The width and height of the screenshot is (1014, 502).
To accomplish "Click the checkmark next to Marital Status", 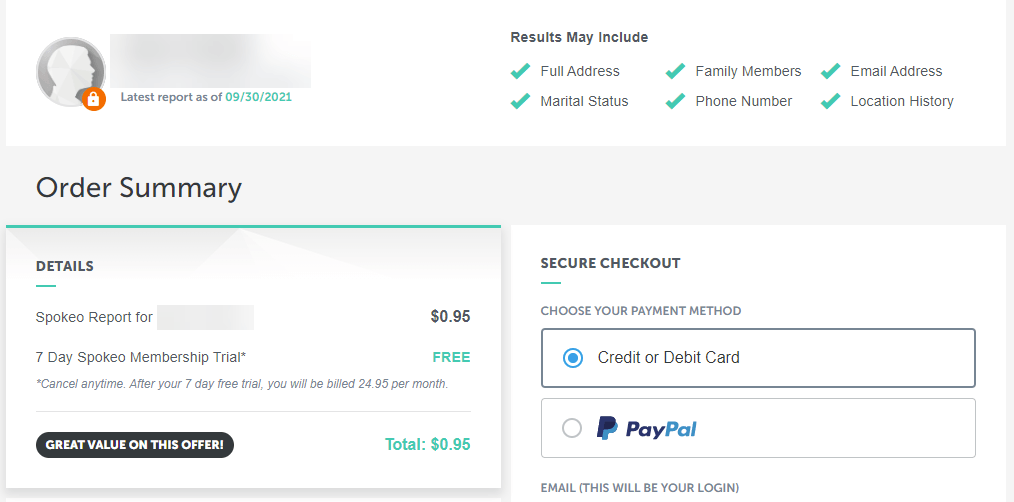I will (x=520, y=101).
